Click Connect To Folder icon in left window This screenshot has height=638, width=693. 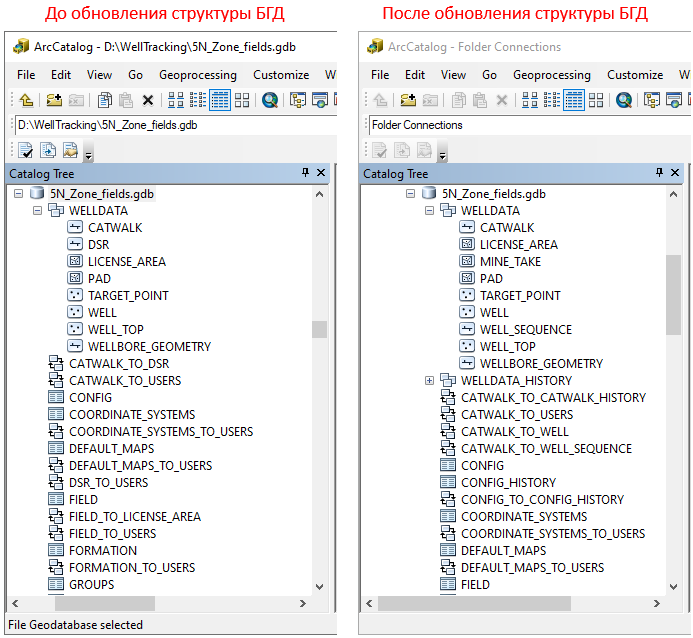[x=54, y=100]
